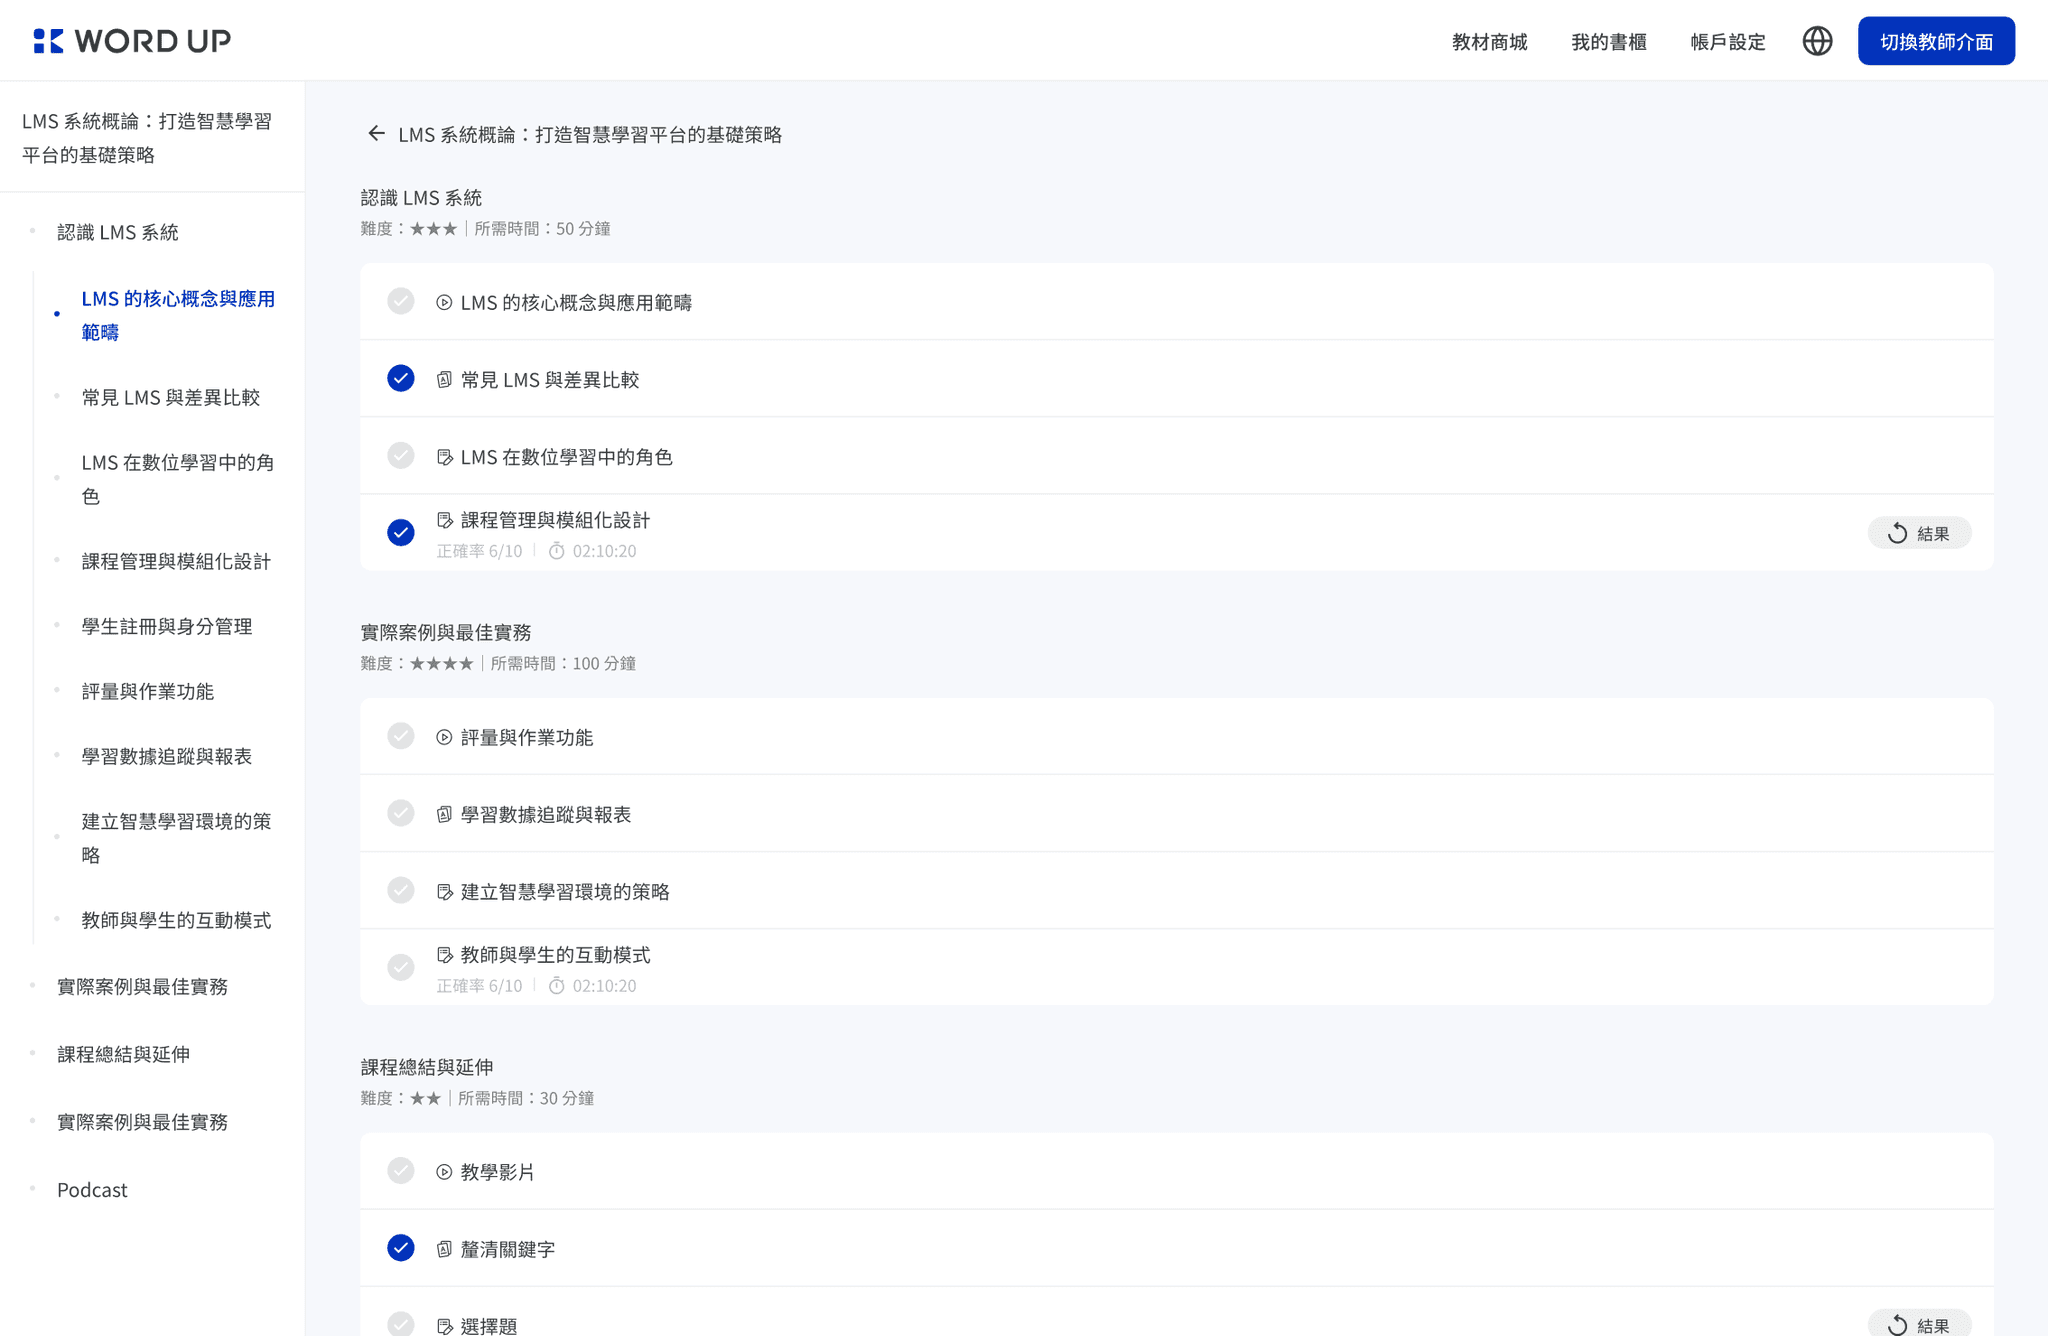Screen dimensions: 2048x1336
Task: Click the globe language icon
Action: click(x=1817, y=41)
